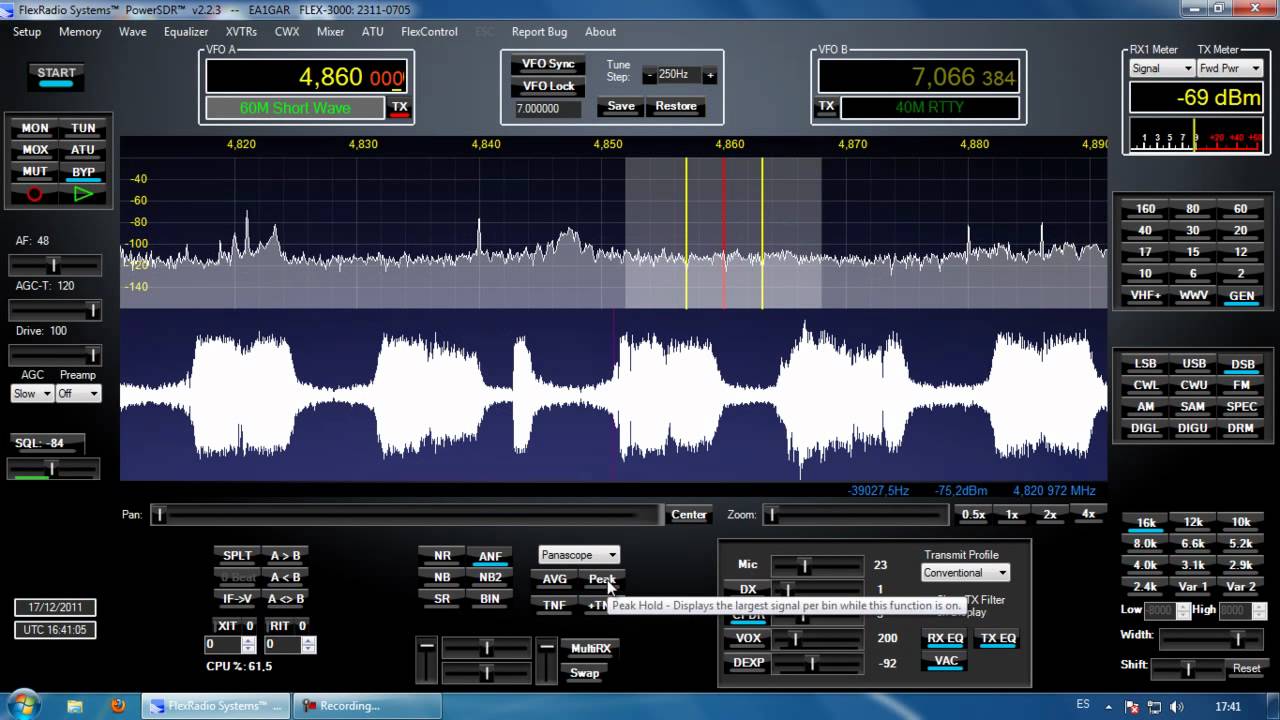Toggle BYP bypass button
Screen dimensions: 1280x720
pyautogui.click(x=83, y=172)
